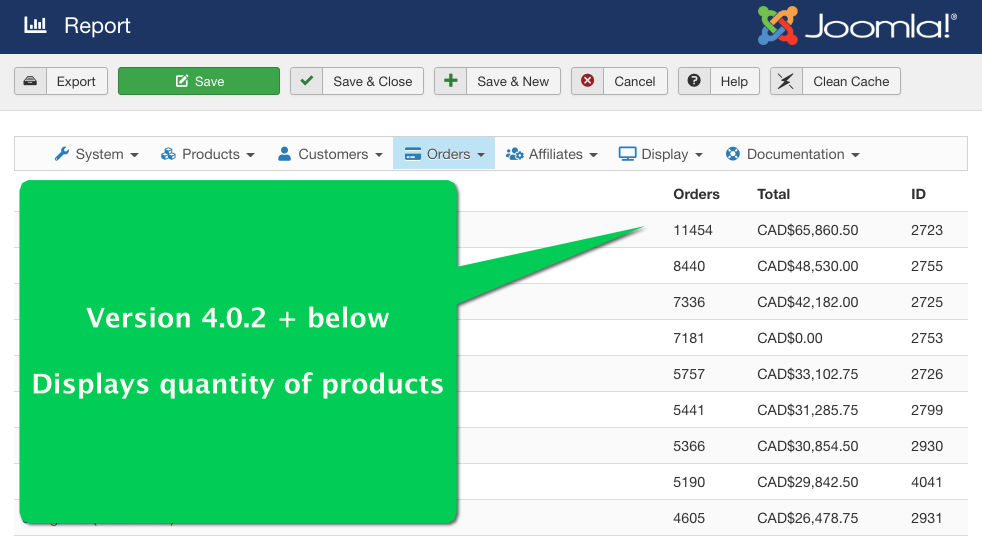Screen dimensions: 982x541
Task: Click the Help question mark icon
Action: (694, 81)
